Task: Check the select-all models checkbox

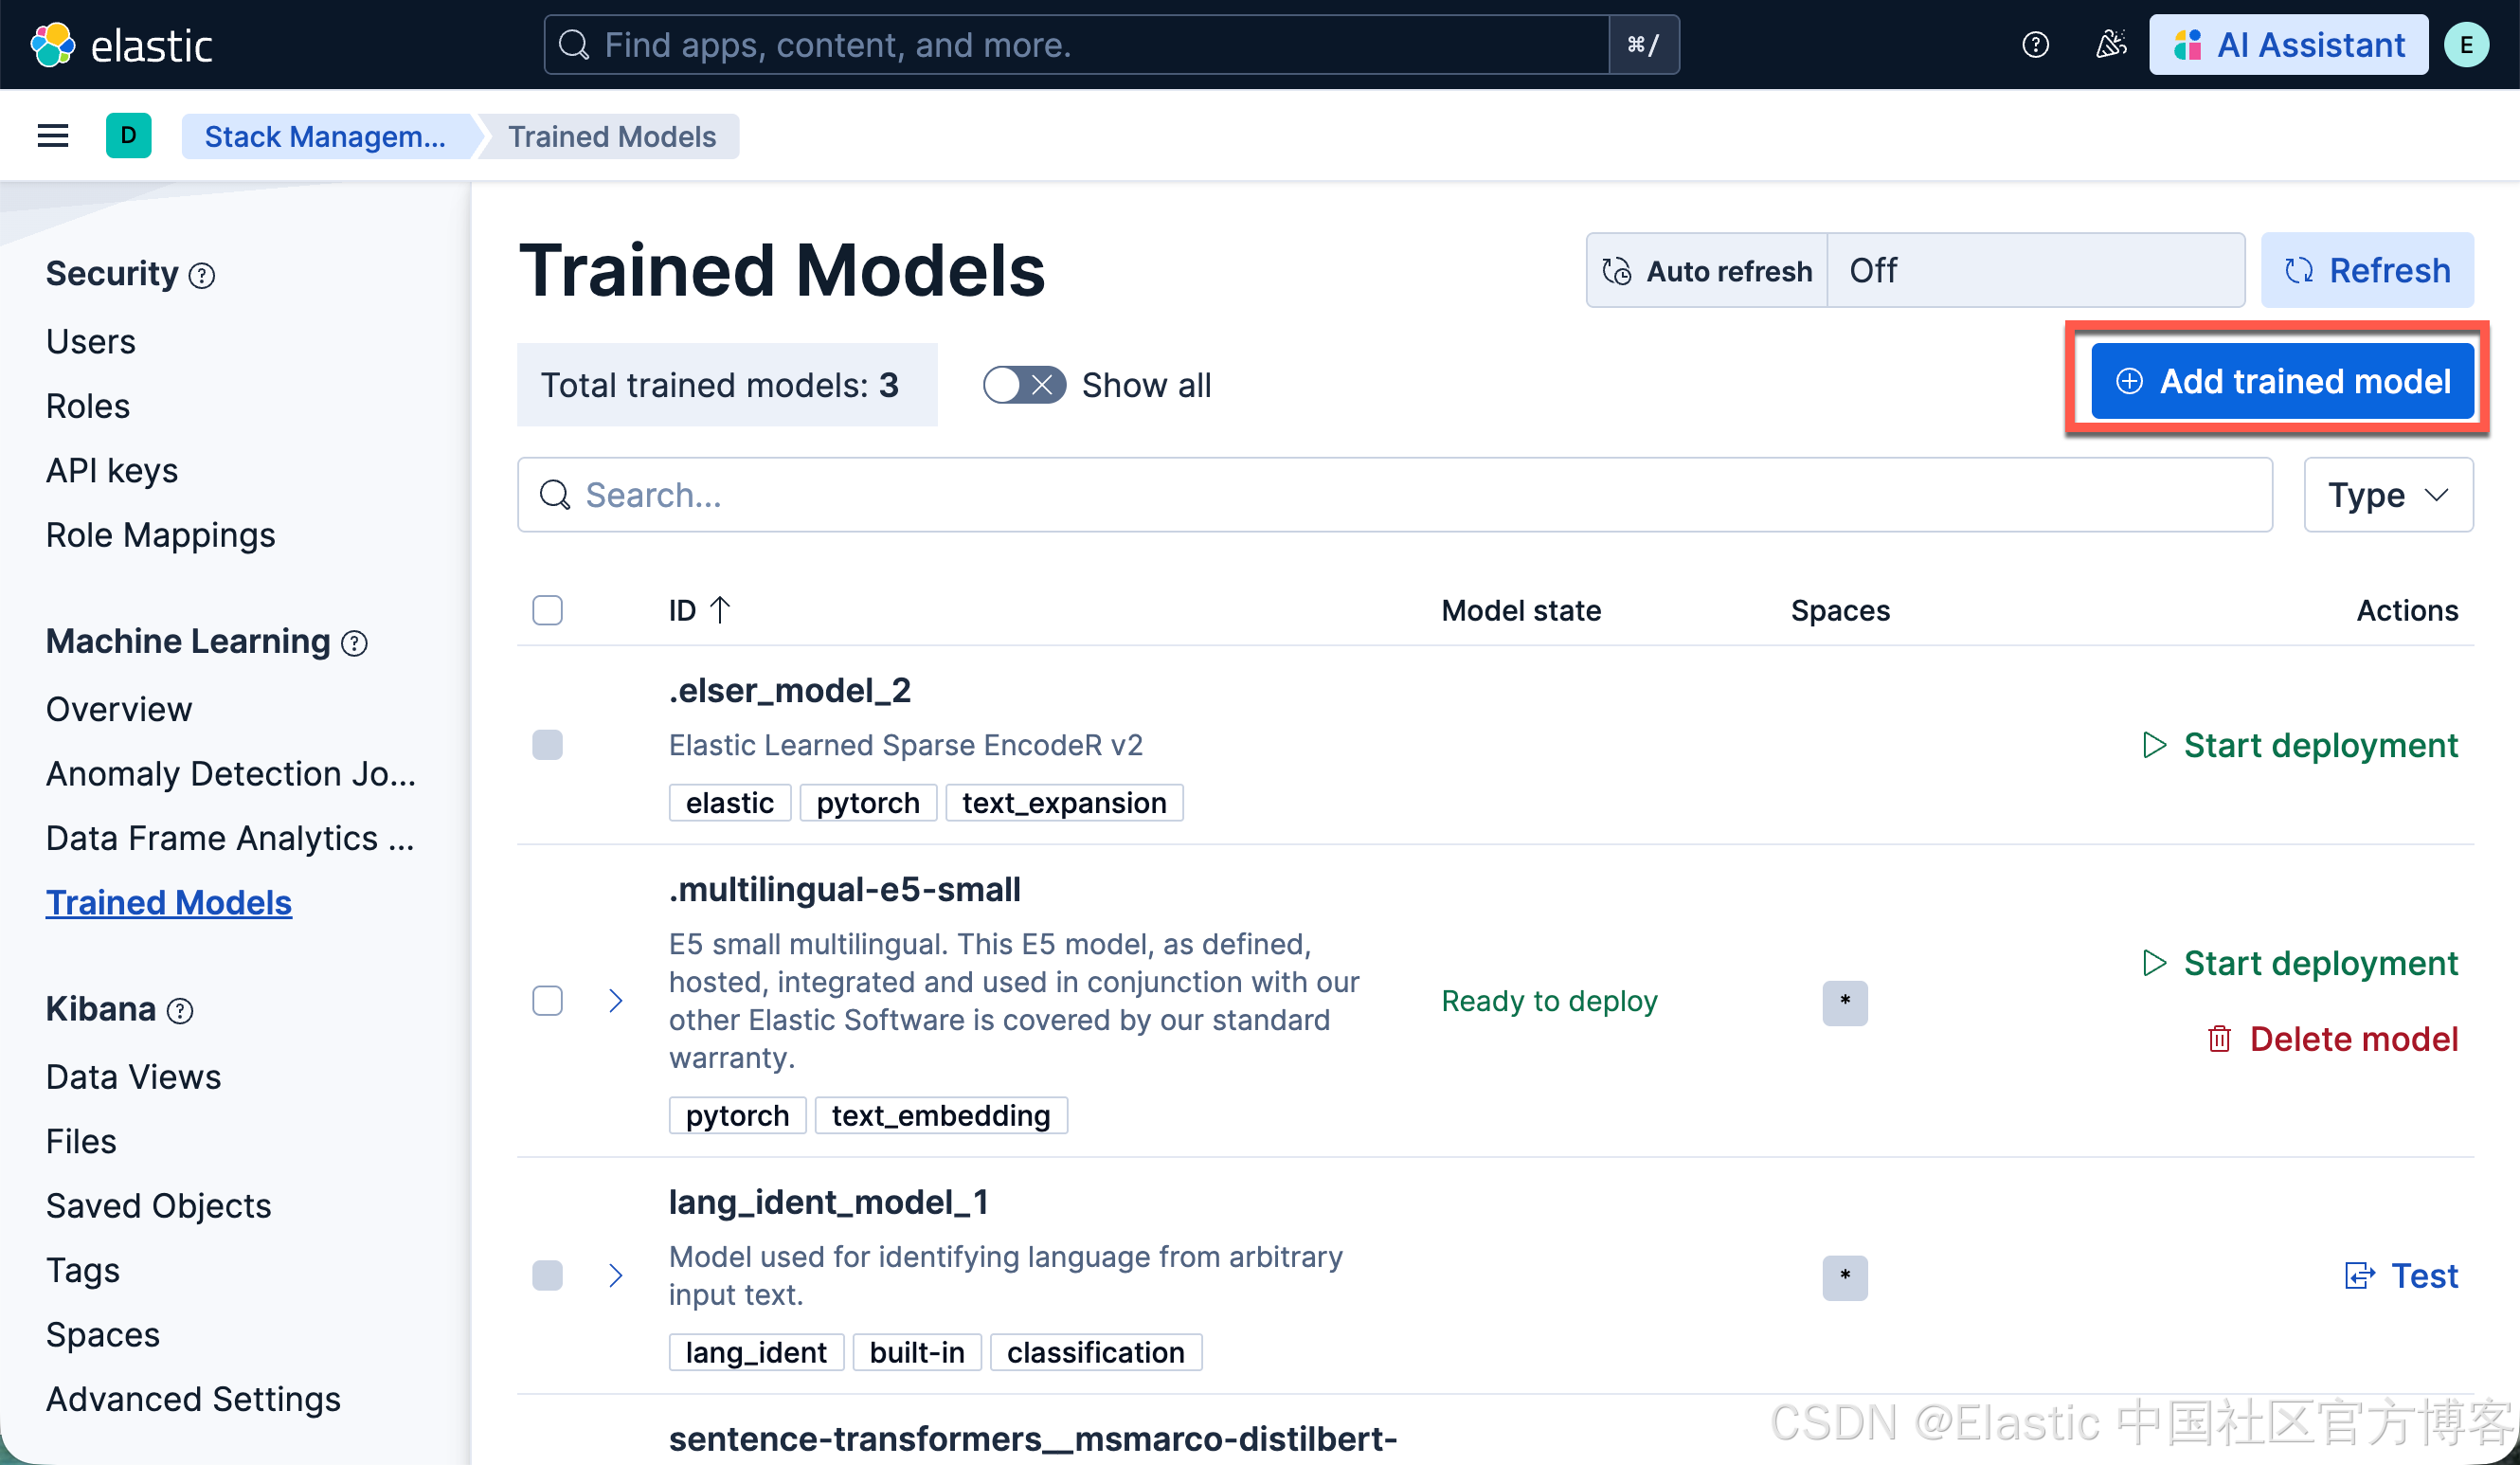Action: pyautogui.click(x=547, y=610)
